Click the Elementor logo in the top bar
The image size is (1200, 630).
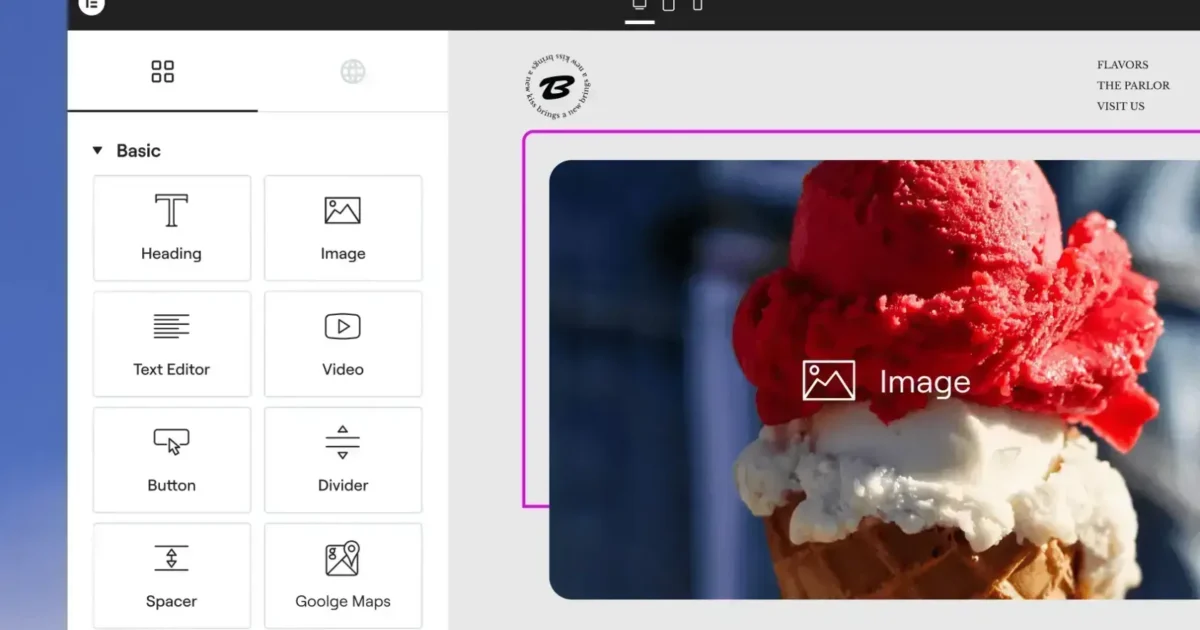[x=91, y=5]
